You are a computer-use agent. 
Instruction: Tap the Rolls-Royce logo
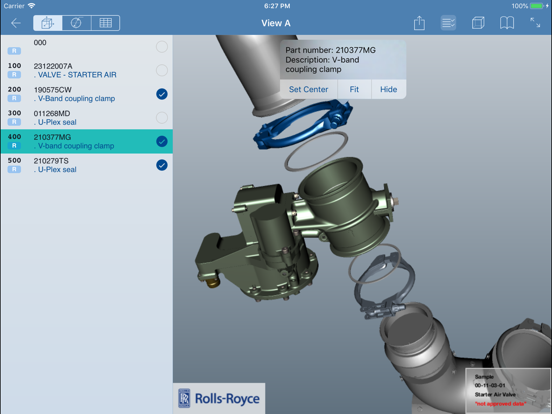click(x=219, y=398)
